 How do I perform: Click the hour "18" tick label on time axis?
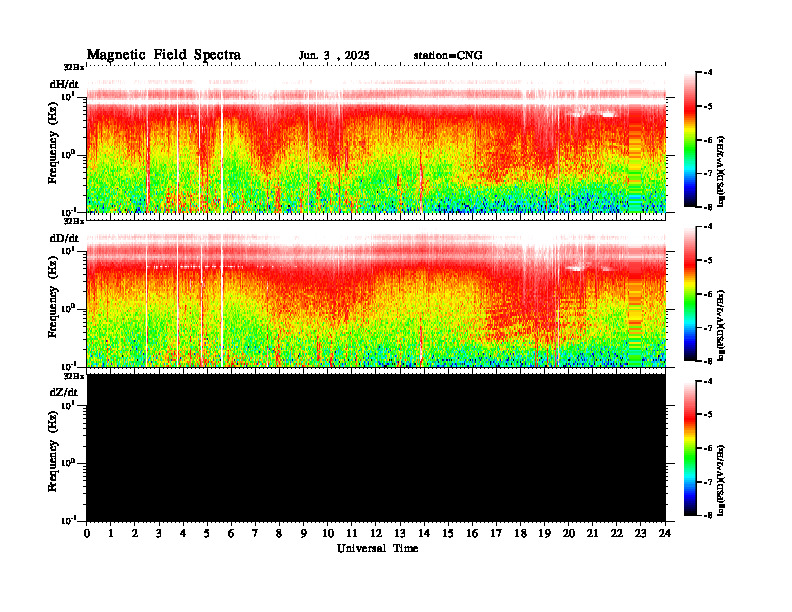point(521,533)
